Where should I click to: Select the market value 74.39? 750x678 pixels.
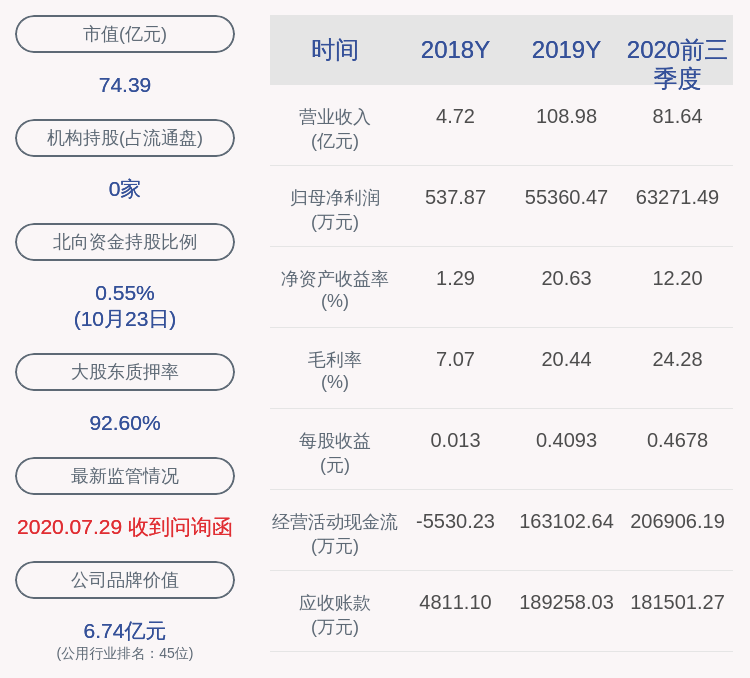tap(125, 85)
